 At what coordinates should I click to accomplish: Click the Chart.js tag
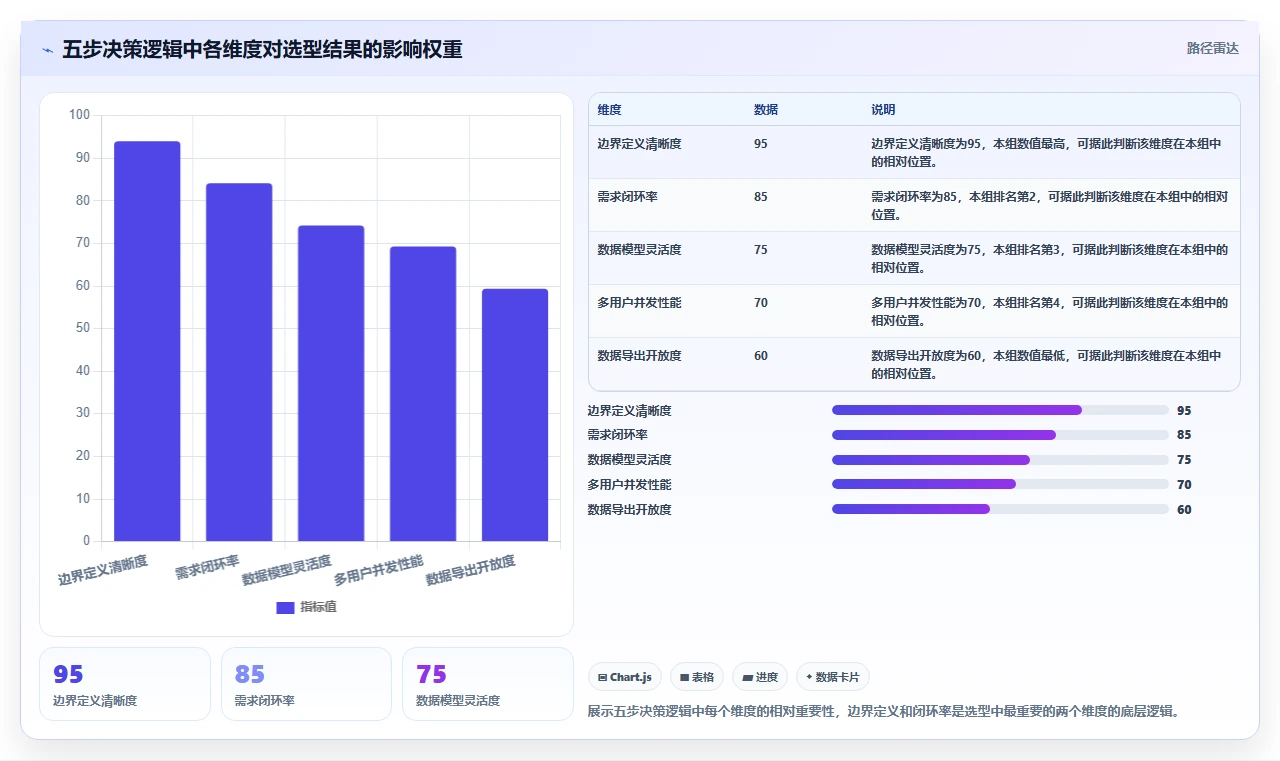[x=625, y=677]
